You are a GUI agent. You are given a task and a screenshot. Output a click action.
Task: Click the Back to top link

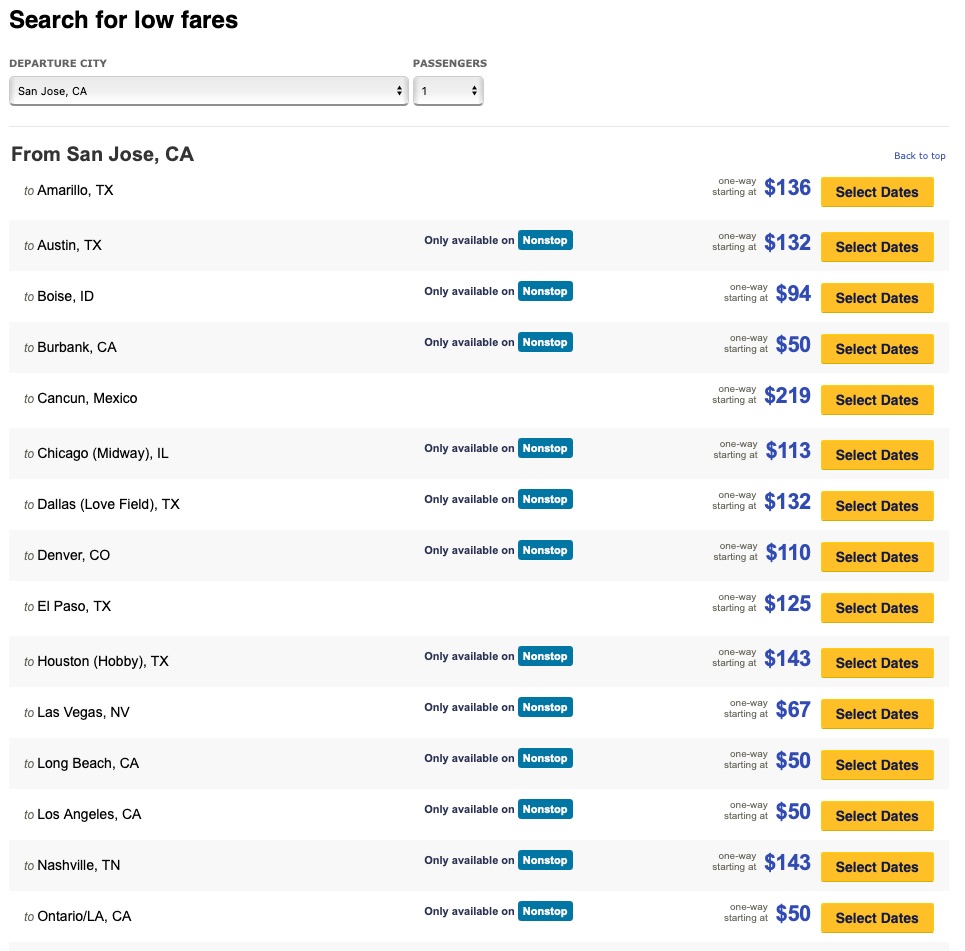click(919, 156)
